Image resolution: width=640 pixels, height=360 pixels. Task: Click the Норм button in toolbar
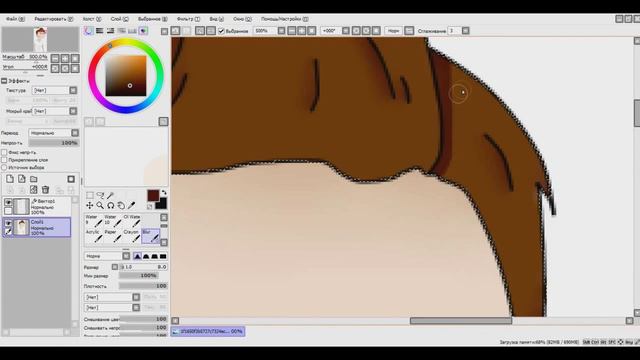tap(393, 31)
